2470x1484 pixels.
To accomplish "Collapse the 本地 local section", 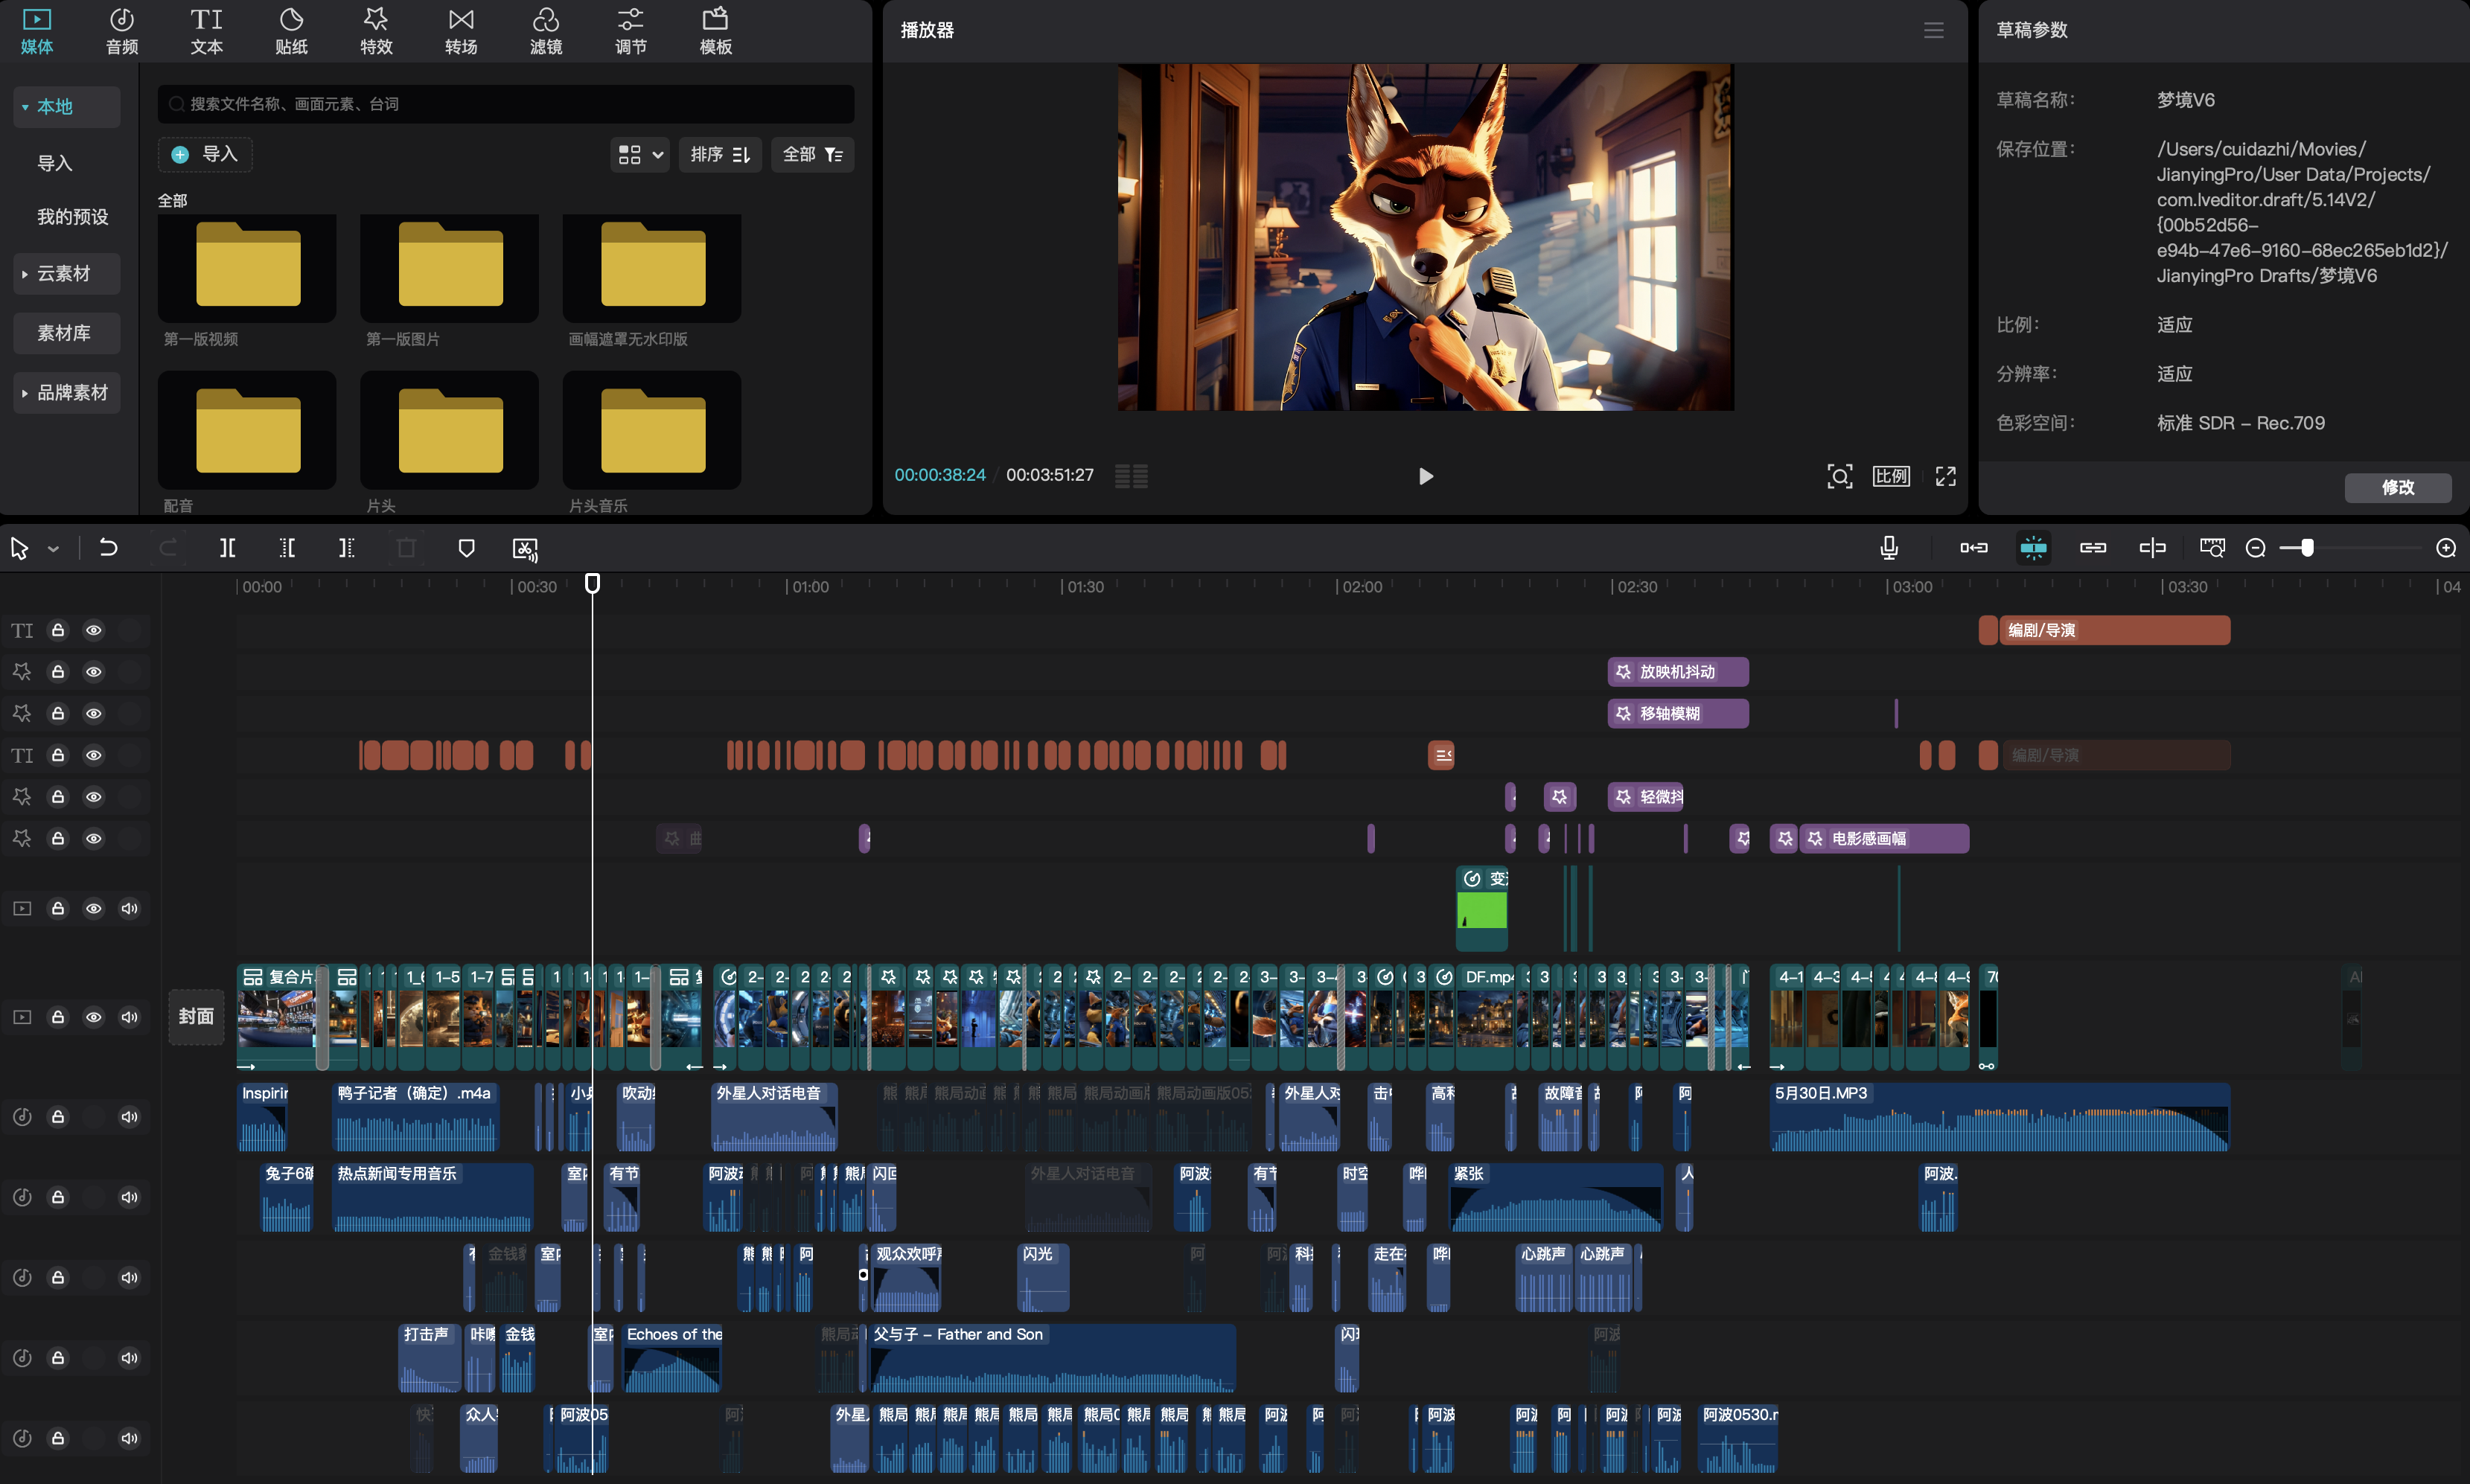I will (67, 106).
